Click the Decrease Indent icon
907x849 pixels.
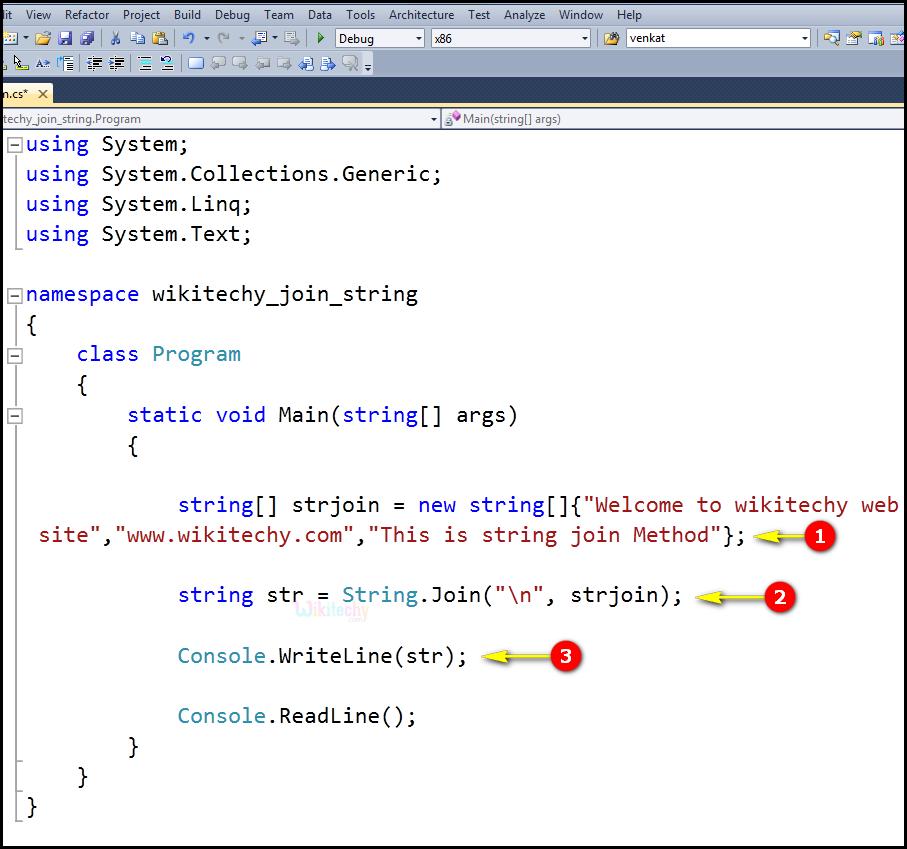pos(95,63)
